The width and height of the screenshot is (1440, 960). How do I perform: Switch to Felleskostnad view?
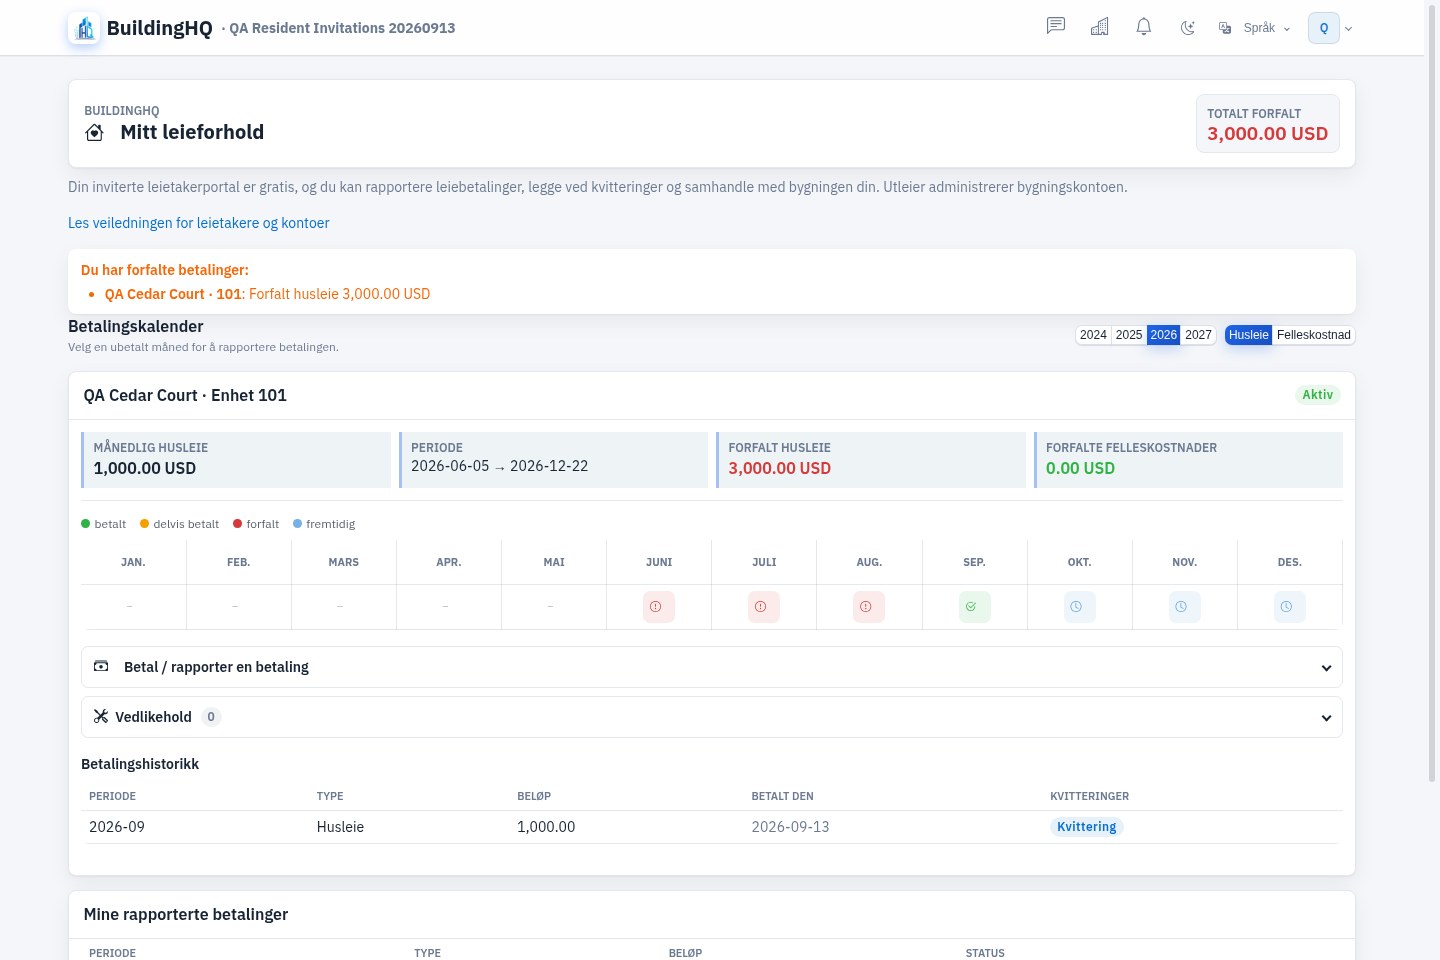click(x=1314, y=335)
